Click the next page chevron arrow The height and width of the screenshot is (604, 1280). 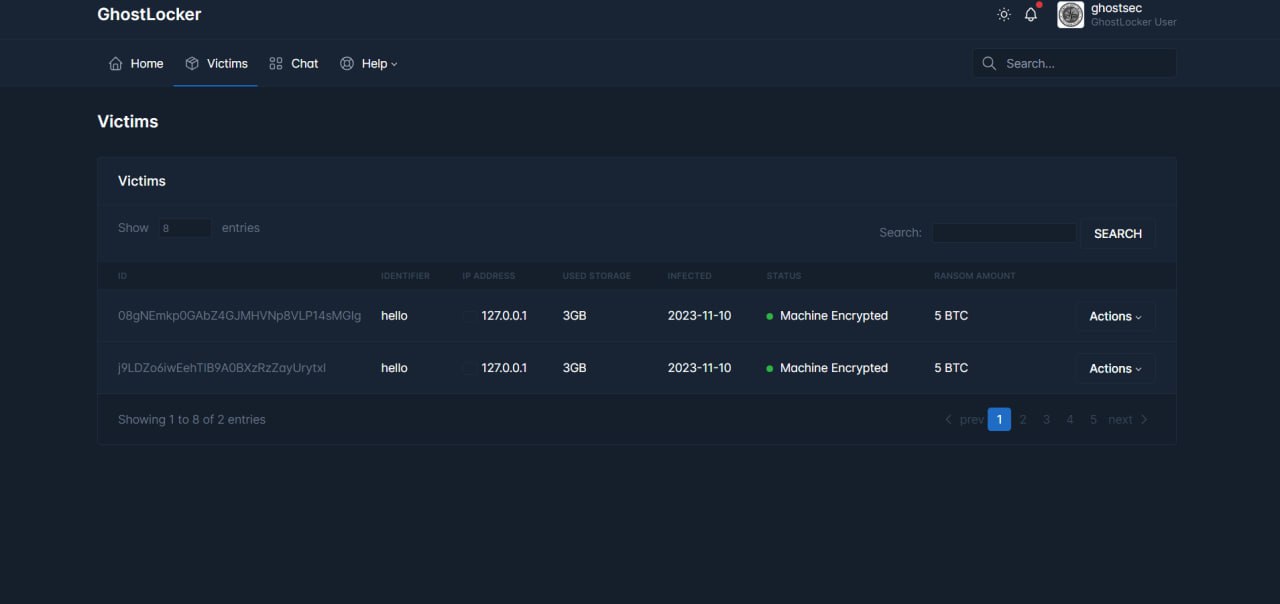1144,420
